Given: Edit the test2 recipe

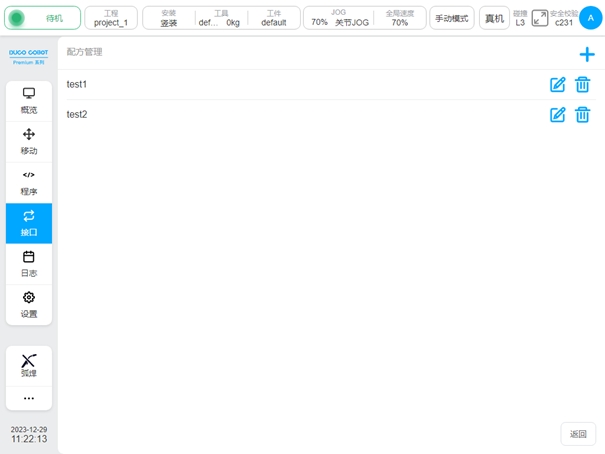Looking at the screenshot, I should [558, 115].
